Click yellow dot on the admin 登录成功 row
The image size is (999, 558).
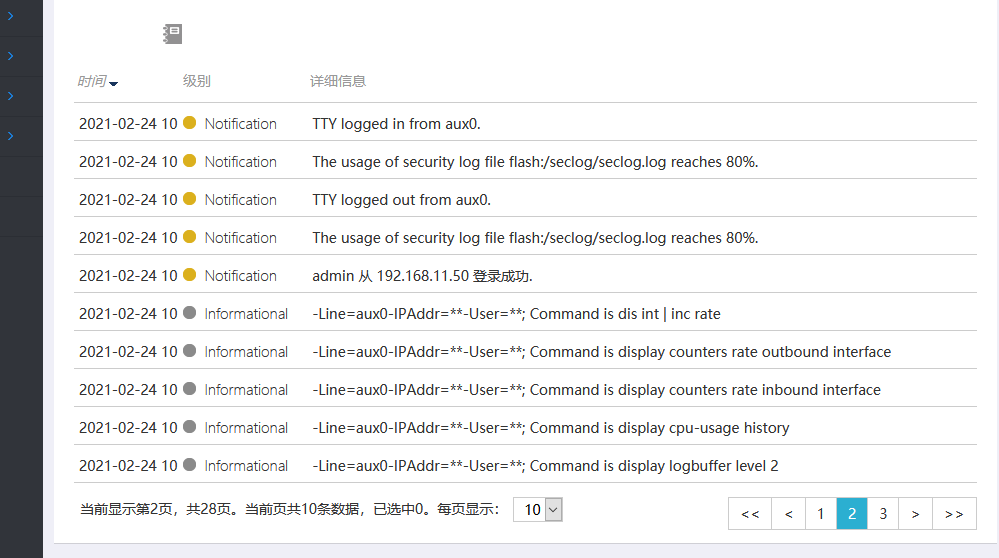[x=190, y=276]
